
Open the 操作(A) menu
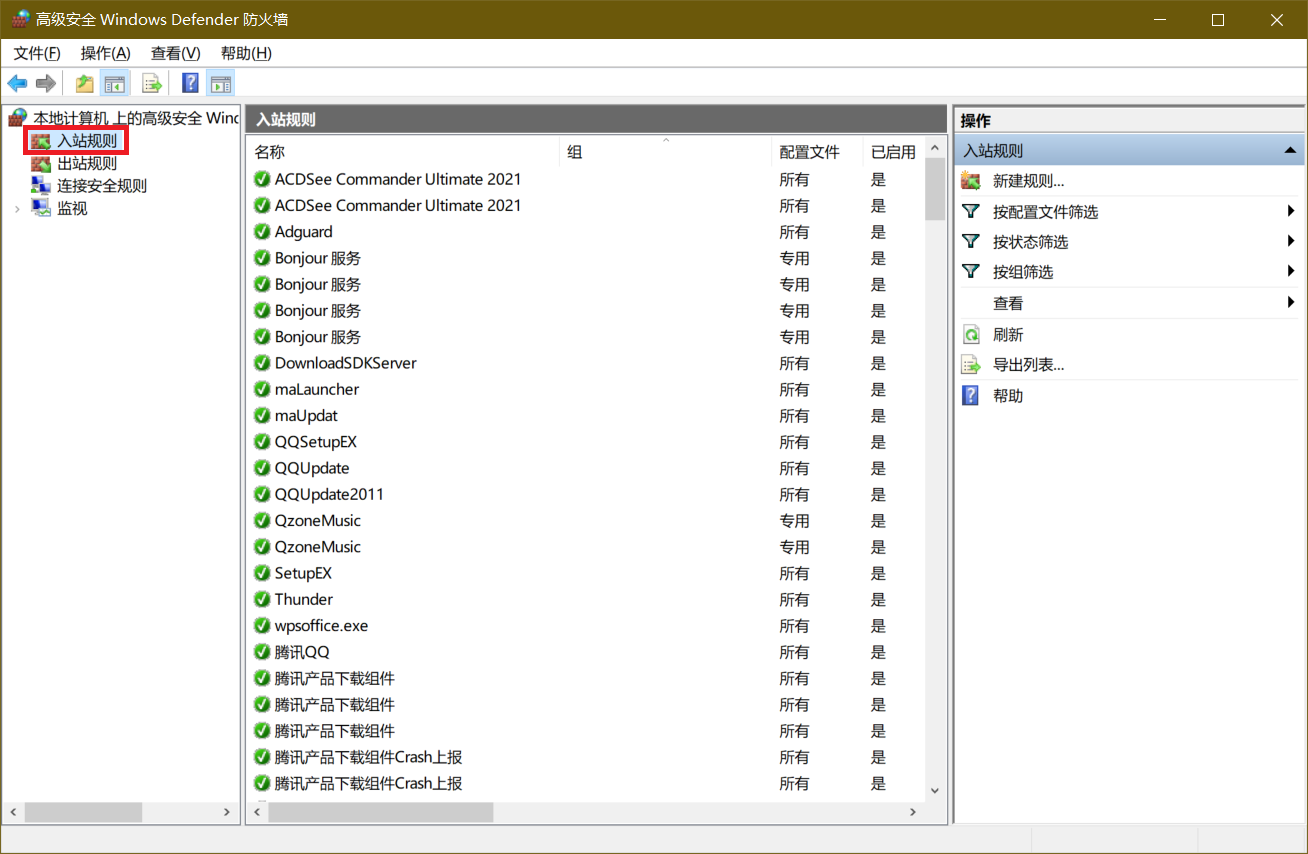[x=105, y=53]
